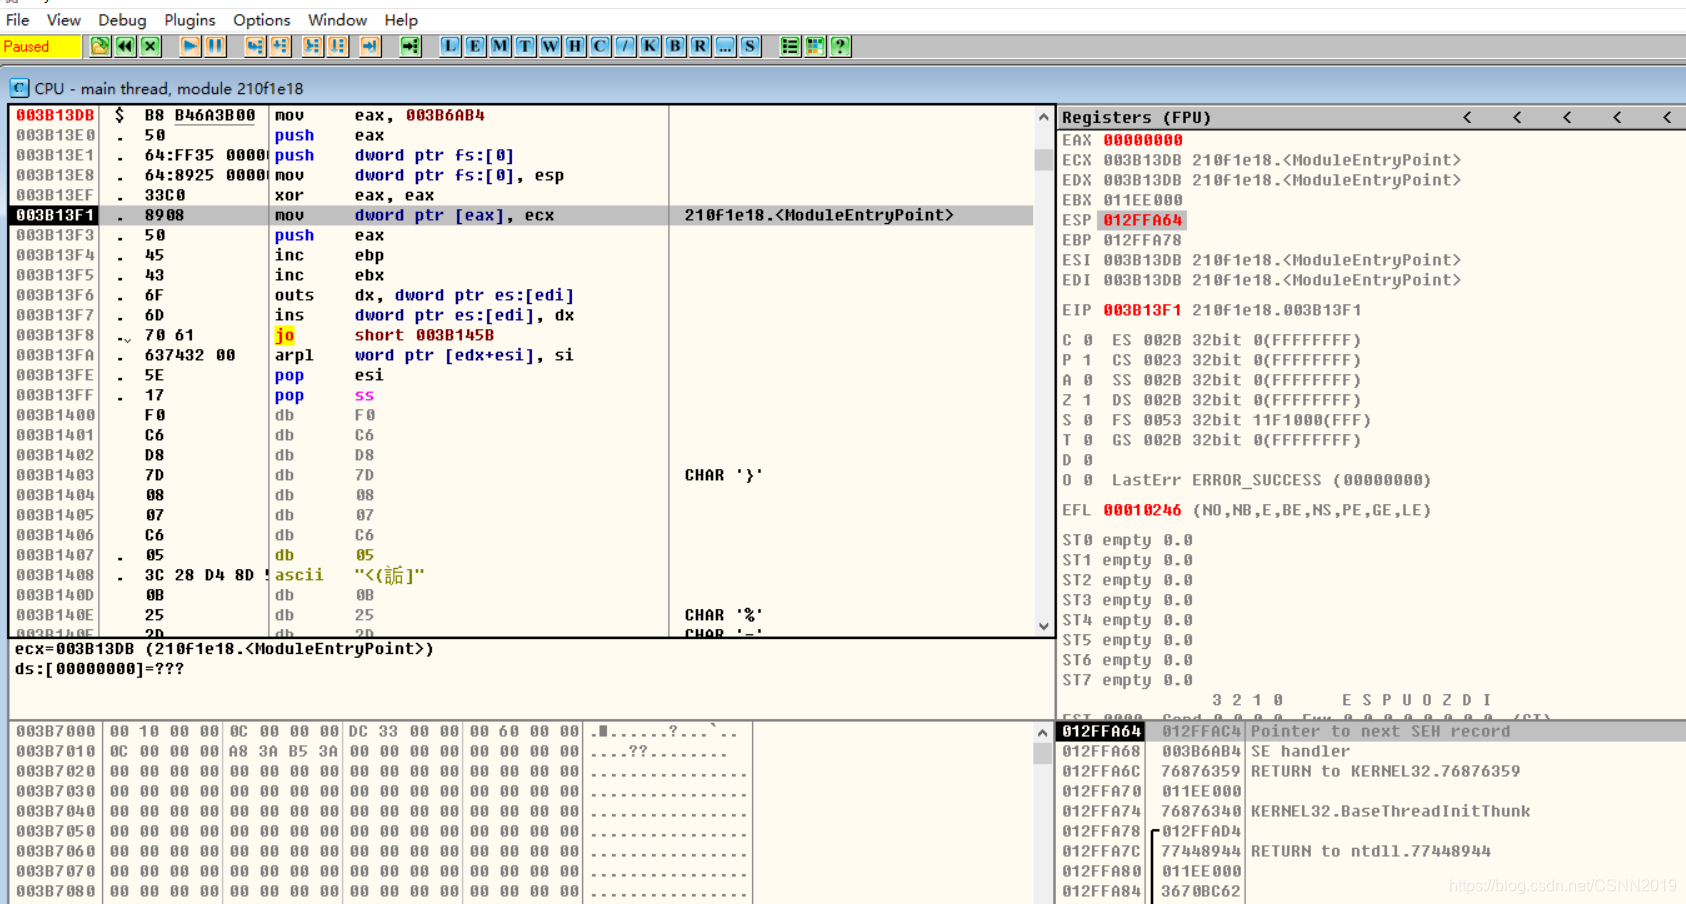Select the ESP register value 012FFA64
Viewport: 1686px width, 904px height.
coord(1143,220)
